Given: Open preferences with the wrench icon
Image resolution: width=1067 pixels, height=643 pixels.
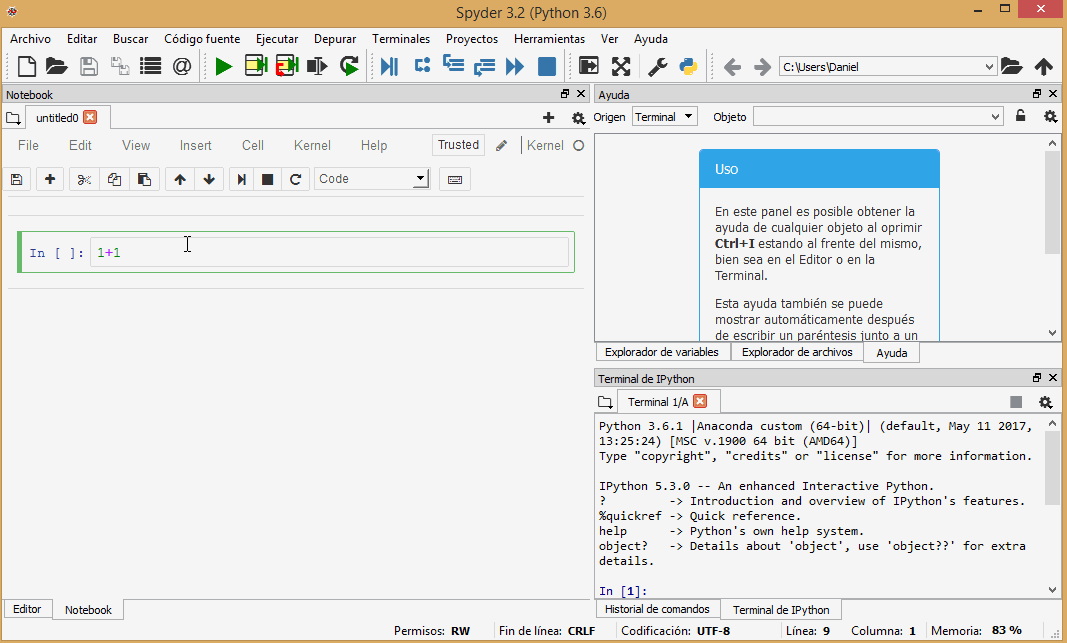Looking at the screenshot, I should coord(657,66).
